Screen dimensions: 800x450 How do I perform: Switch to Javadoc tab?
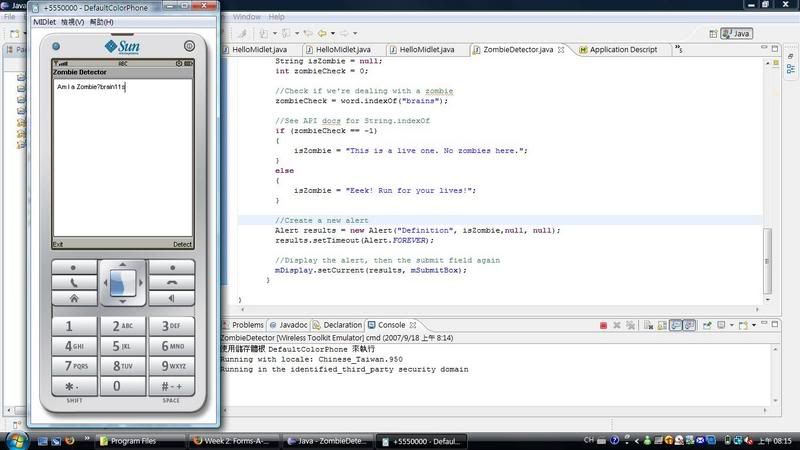(x=289, y=325)
